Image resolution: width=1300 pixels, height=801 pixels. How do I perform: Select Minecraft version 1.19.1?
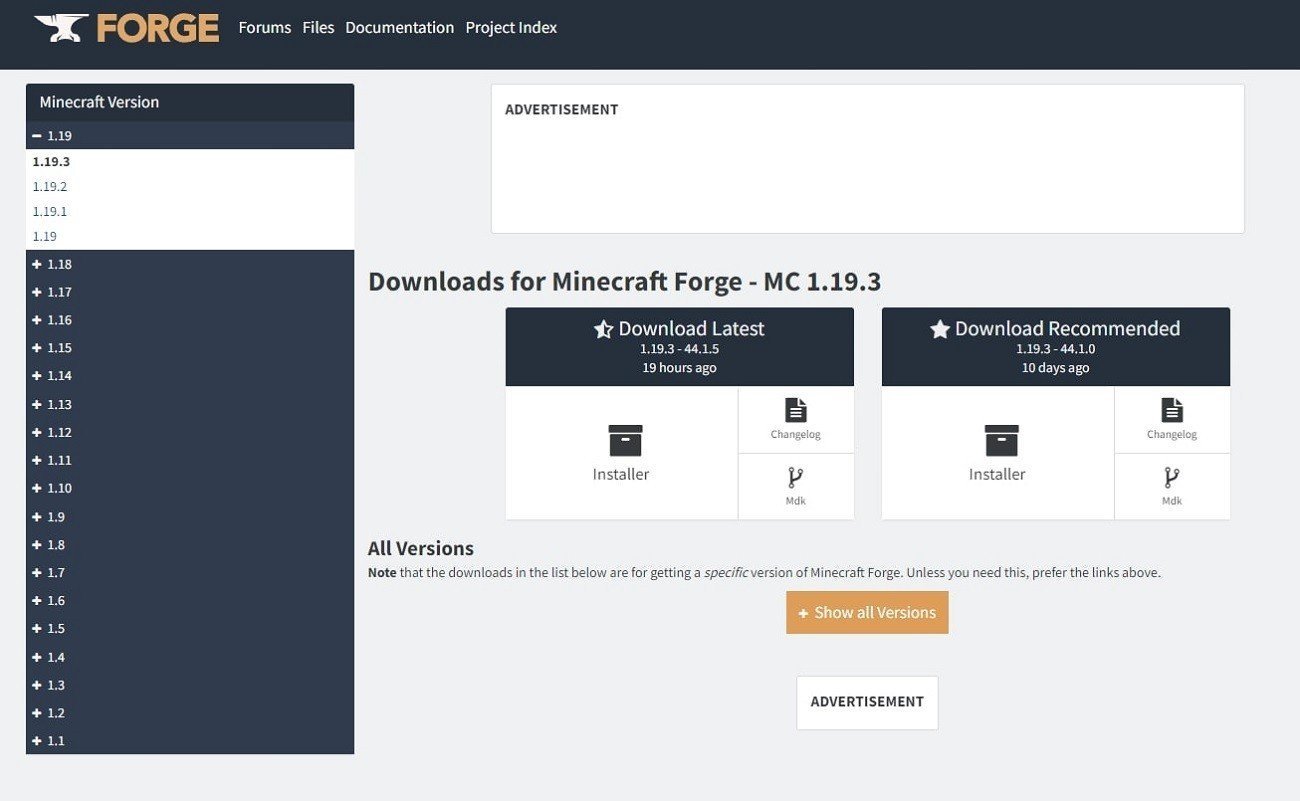tap(50, 211)
